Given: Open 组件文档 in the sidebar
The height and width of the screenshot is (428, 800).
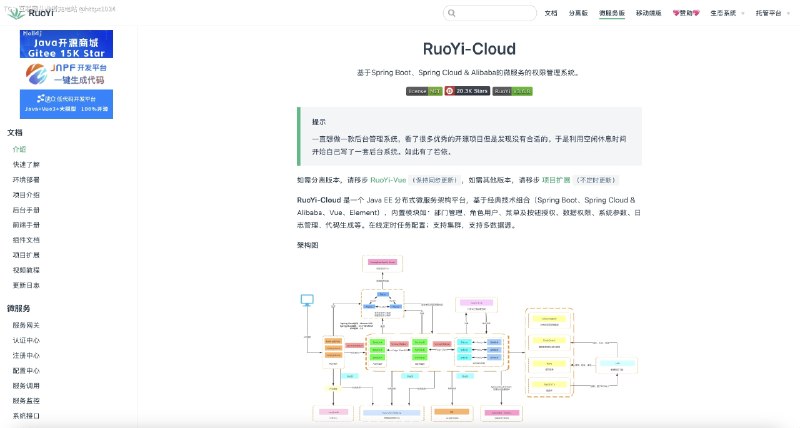Looking at the screenshot, I should [26, 240].
